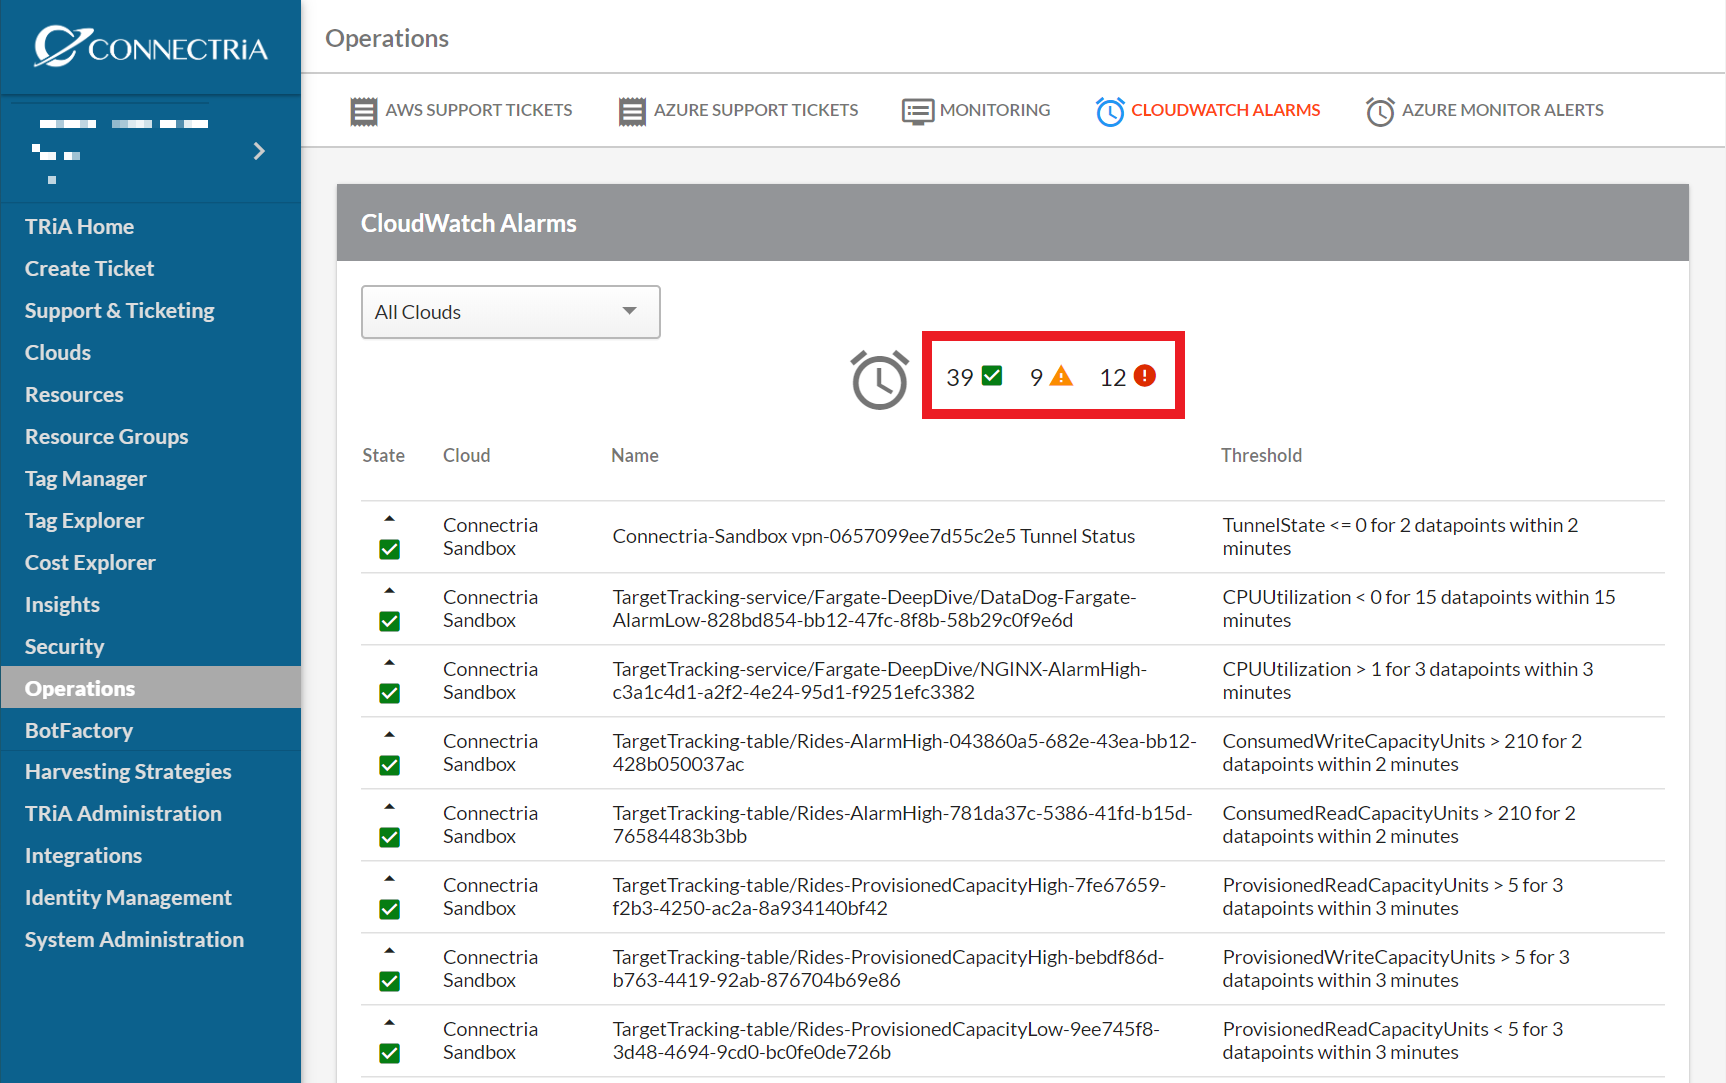Click the green state icon for DataDog-Fargate AlarmLow row
Image resolution: width=1726 pixels, height=1083 pixels.
pos(390,621)
